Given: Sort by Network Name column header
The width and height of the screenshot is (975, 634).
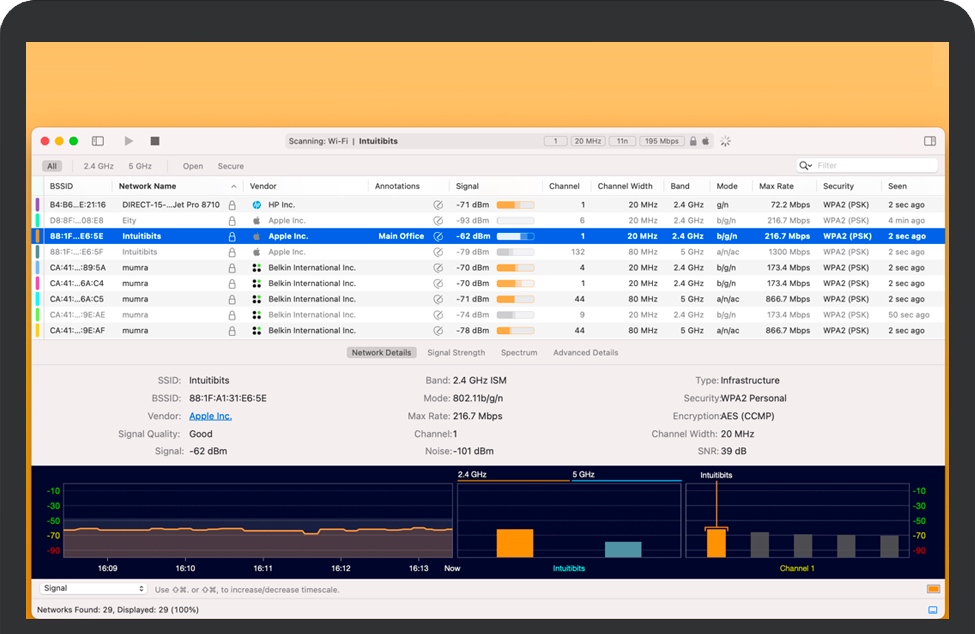Looking at the screenshot, I should (x=148, y=186).
